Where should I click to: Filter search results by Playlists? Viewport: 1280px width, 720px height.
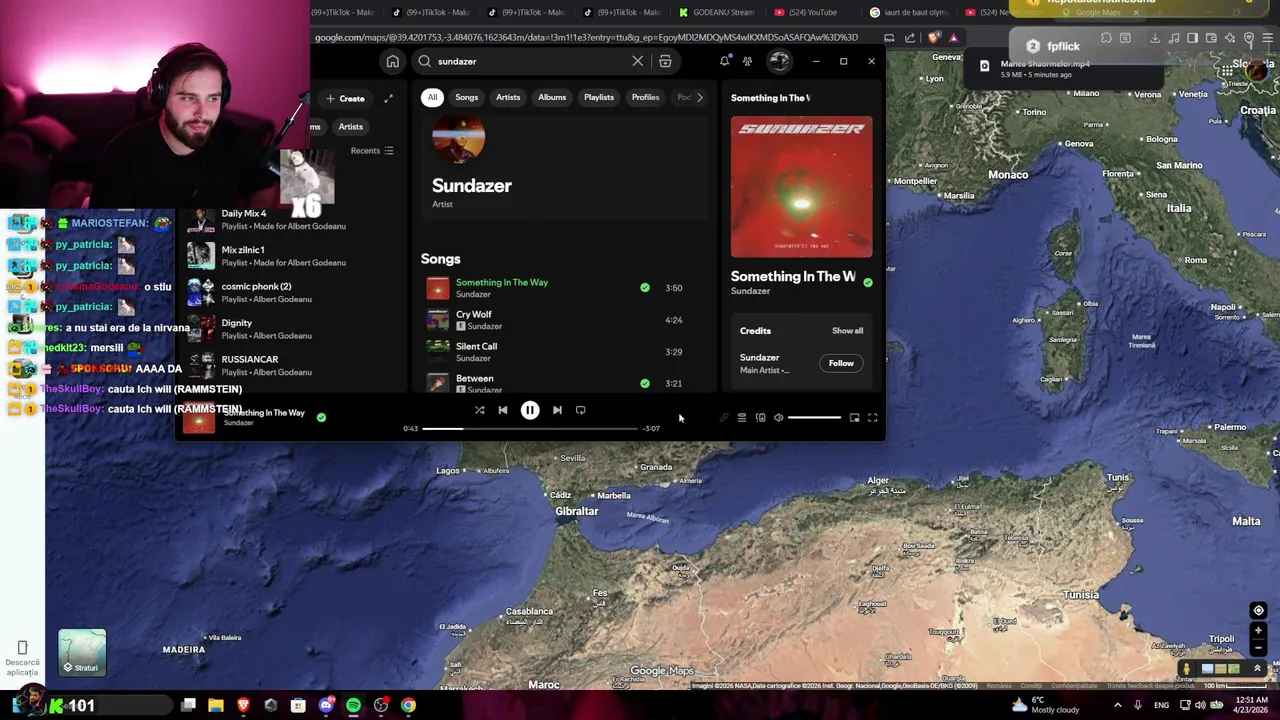click(599, 97)
